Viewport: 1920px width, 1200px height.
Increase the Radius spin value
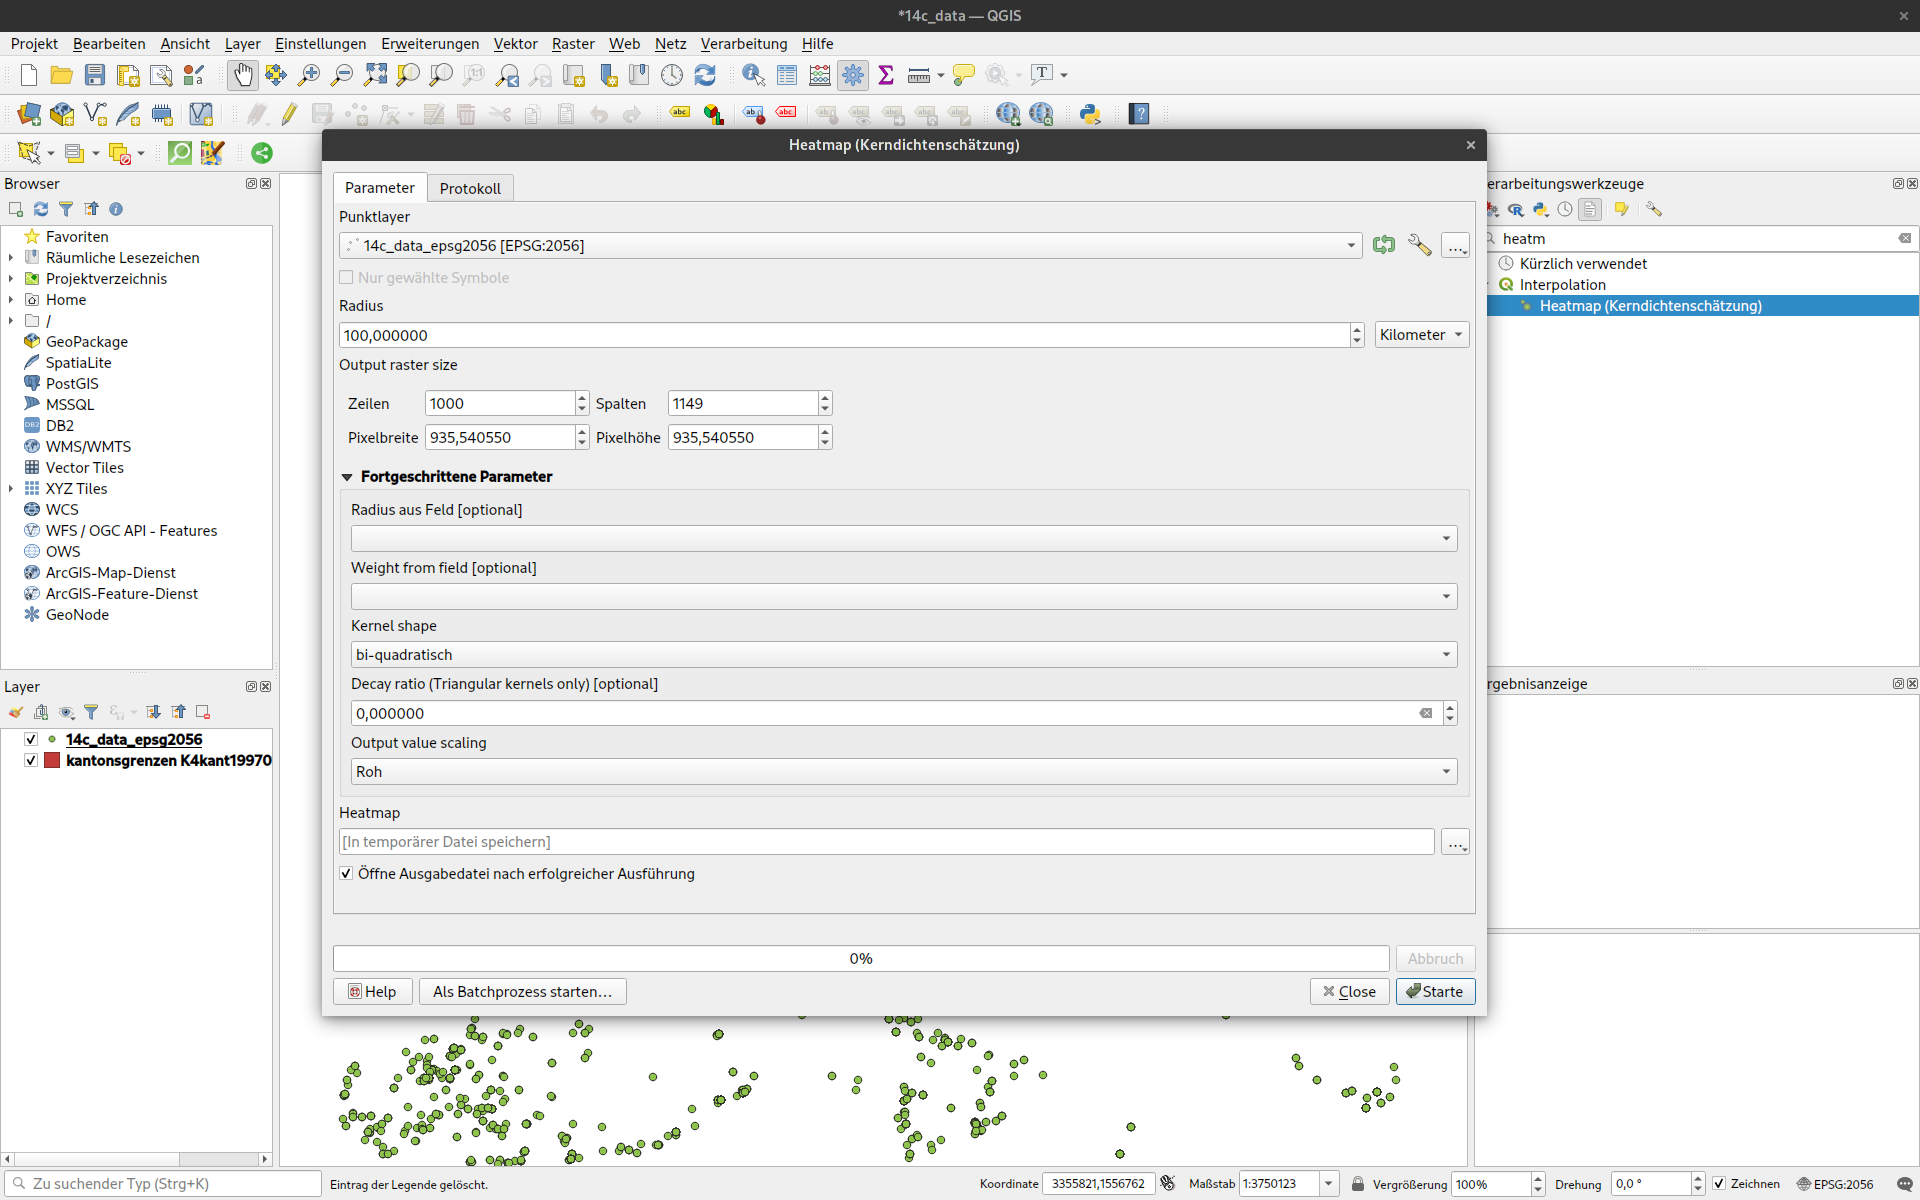point(1357,329)
